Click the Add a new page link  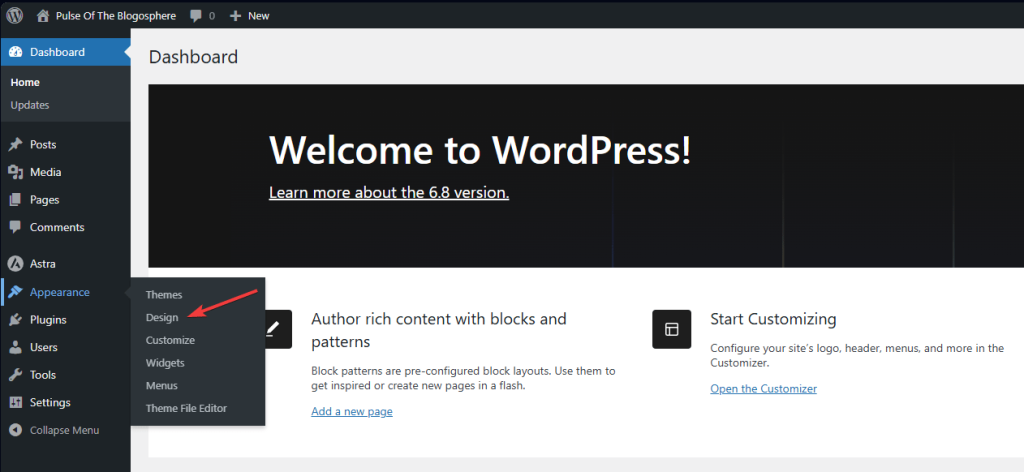point(351,411)
